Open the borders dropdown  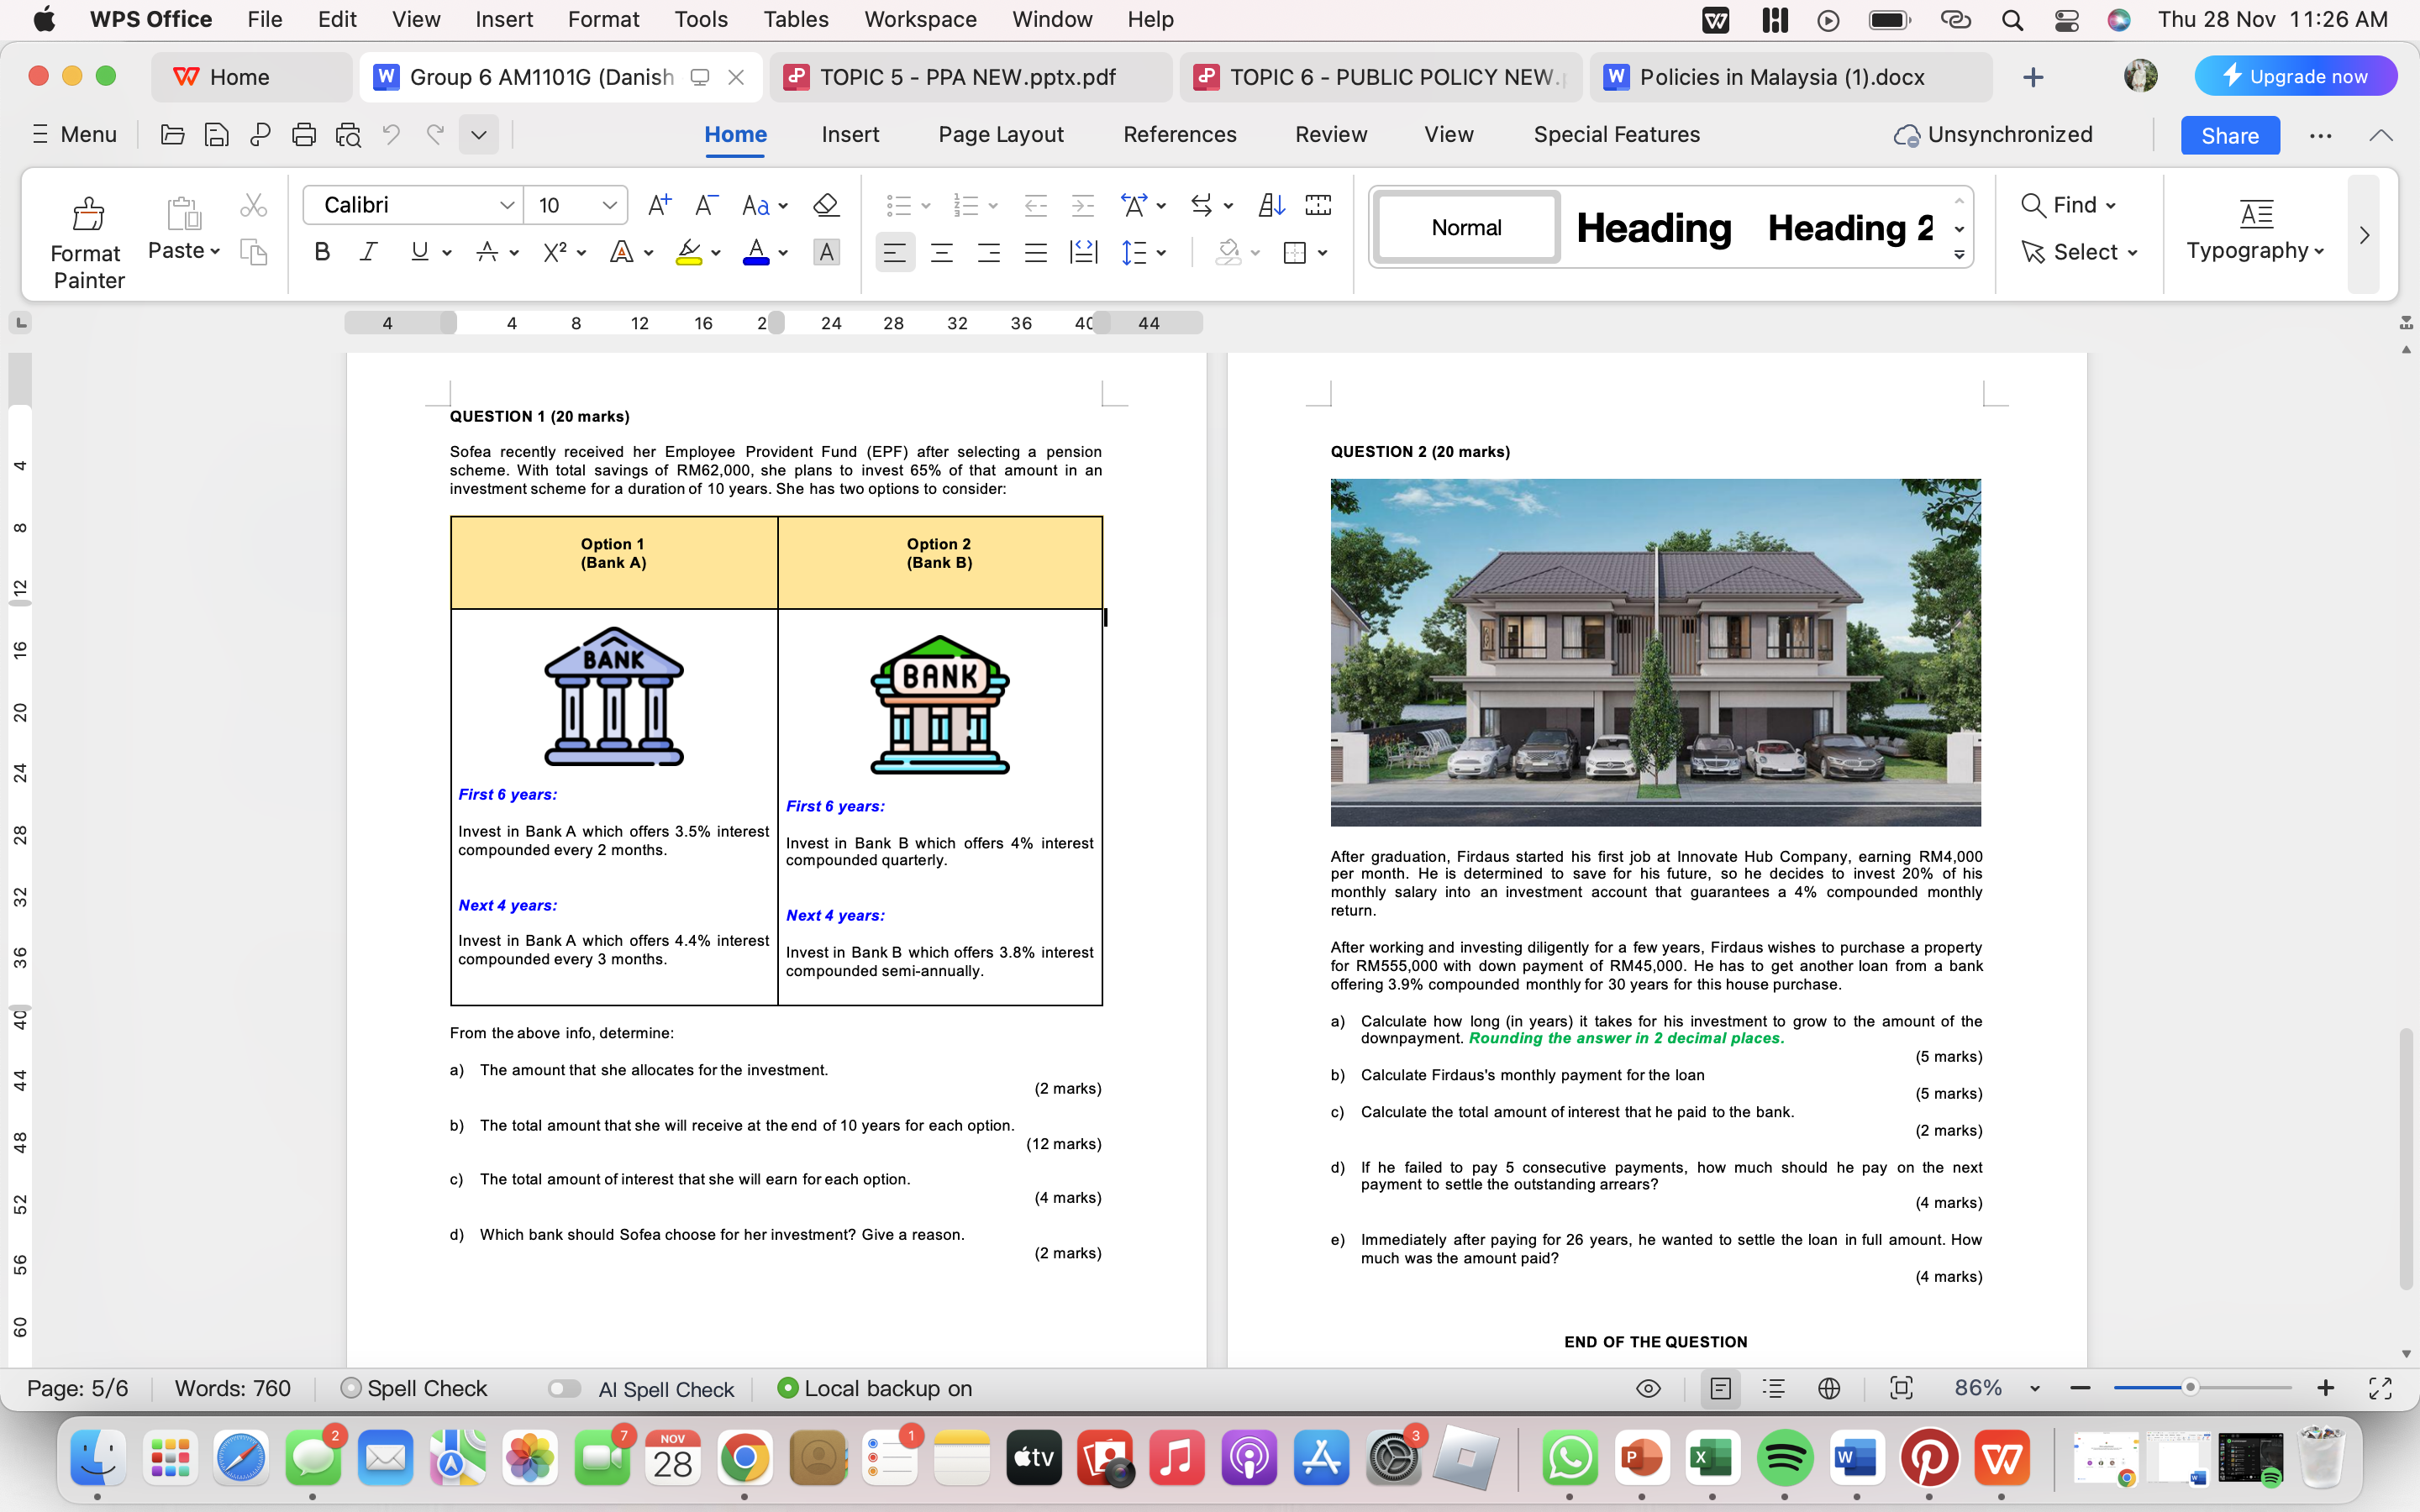click(x=1323, y=253)
